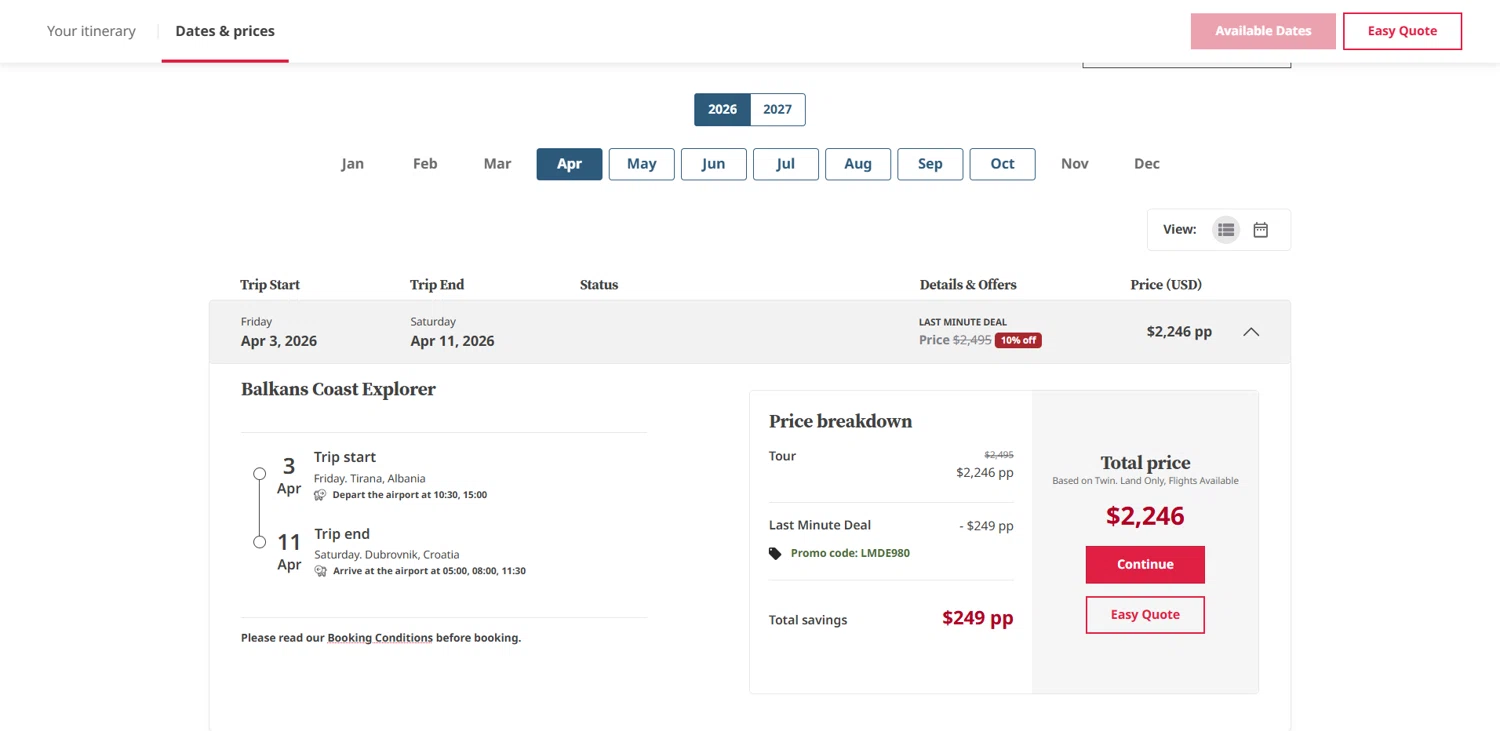Click airport transfer icon beside Depart the airport

[x=320, y=495]
